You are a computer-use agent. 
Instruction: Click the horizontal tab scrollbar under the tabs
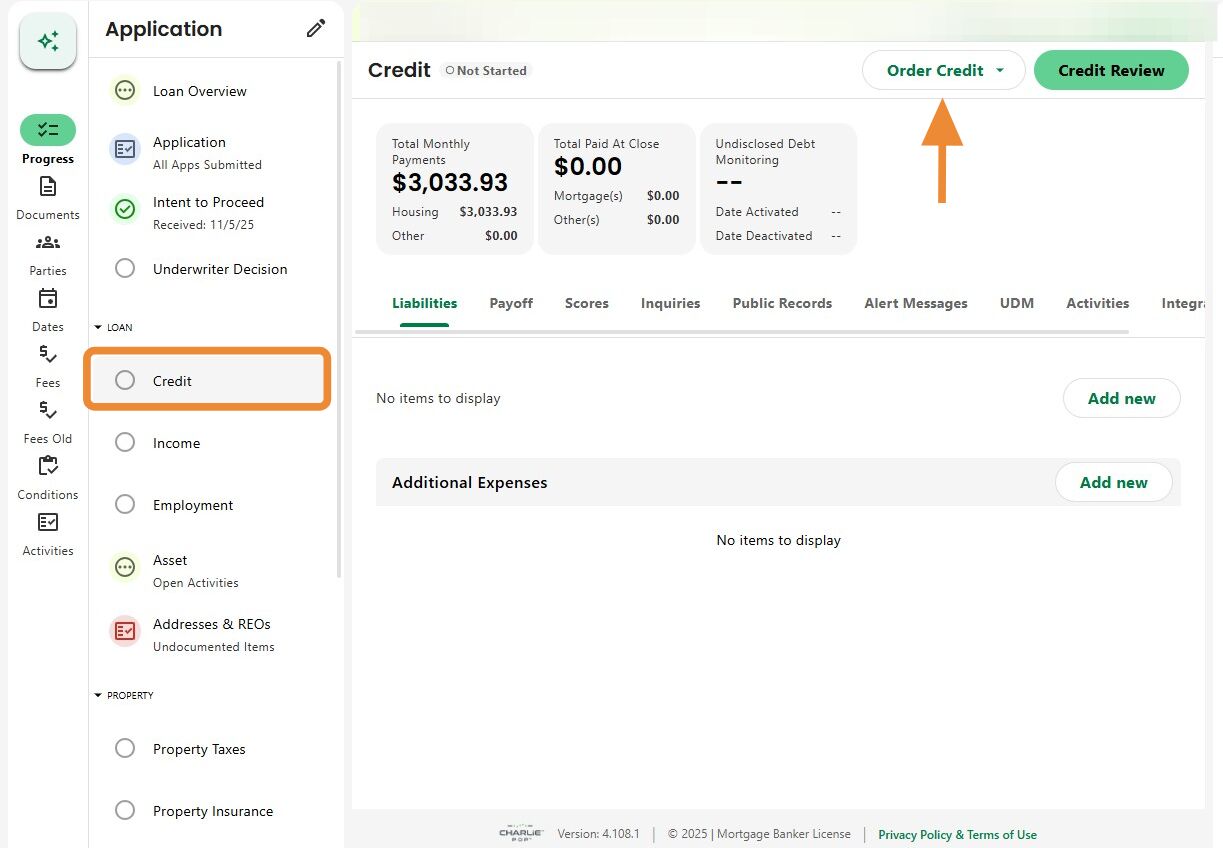point(740,332)
